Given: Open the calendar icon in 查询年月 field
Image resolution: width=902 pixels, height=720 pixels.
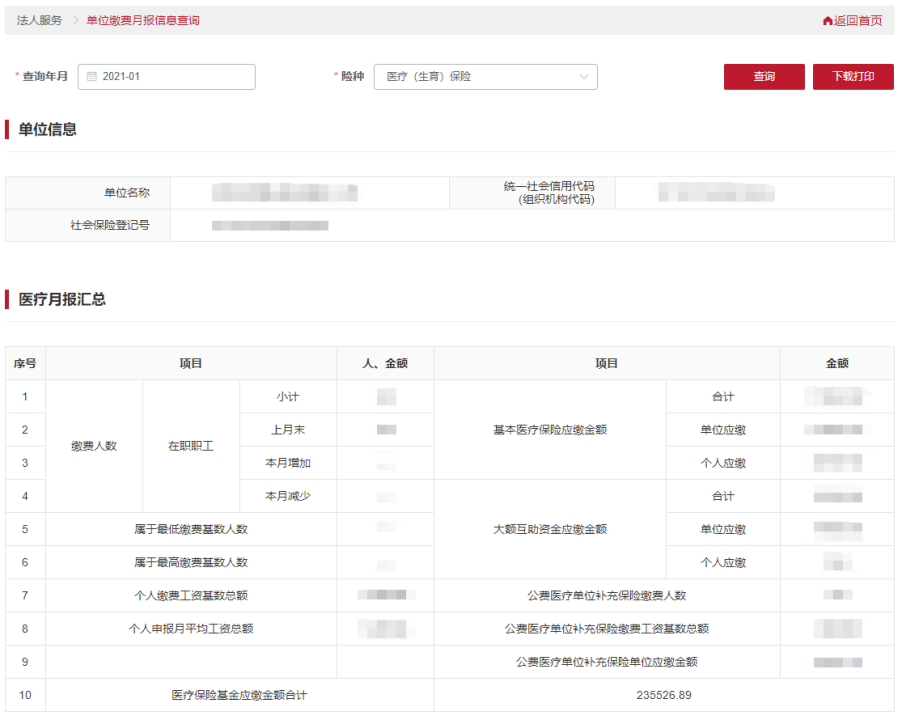Looking at the screenshot, I should [94, 76].
